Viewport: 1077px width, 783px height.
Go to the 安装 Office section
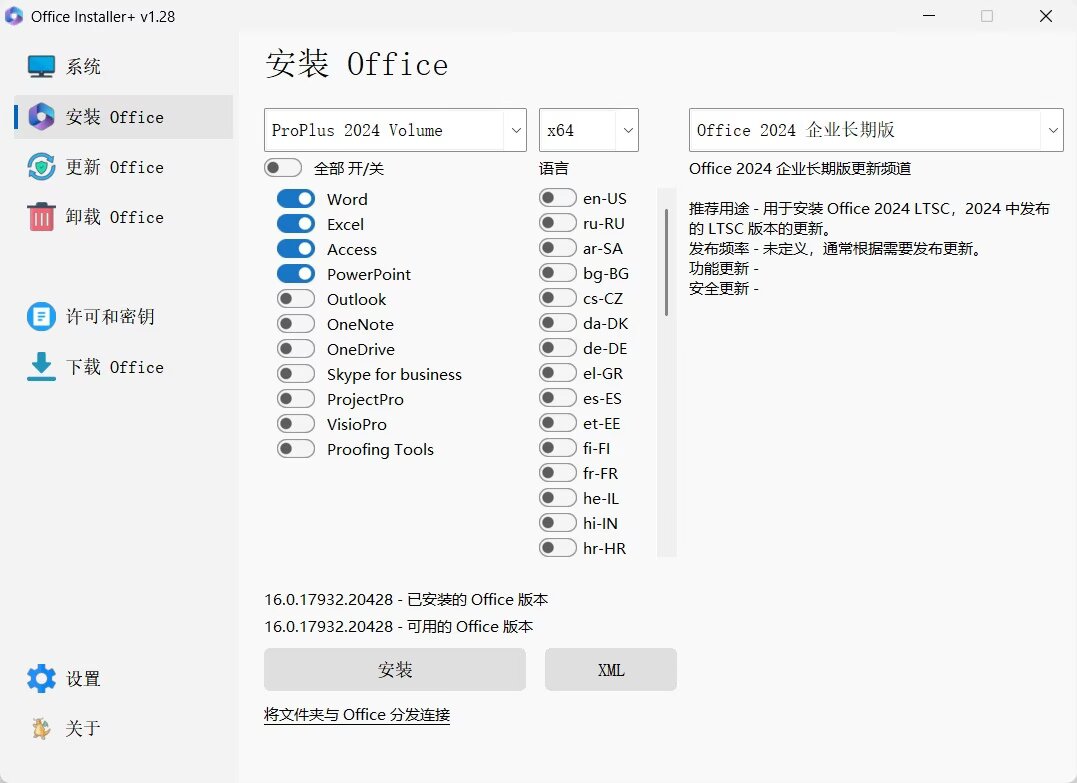[124, 117]
